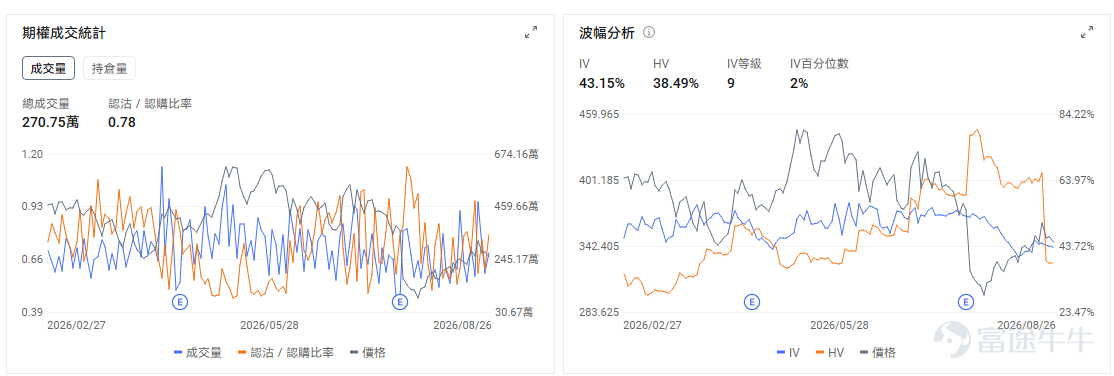1114x376 pixels.
Task: Click the IV等級 value 9
Action: pyautogui.click(x=730, y=83)
